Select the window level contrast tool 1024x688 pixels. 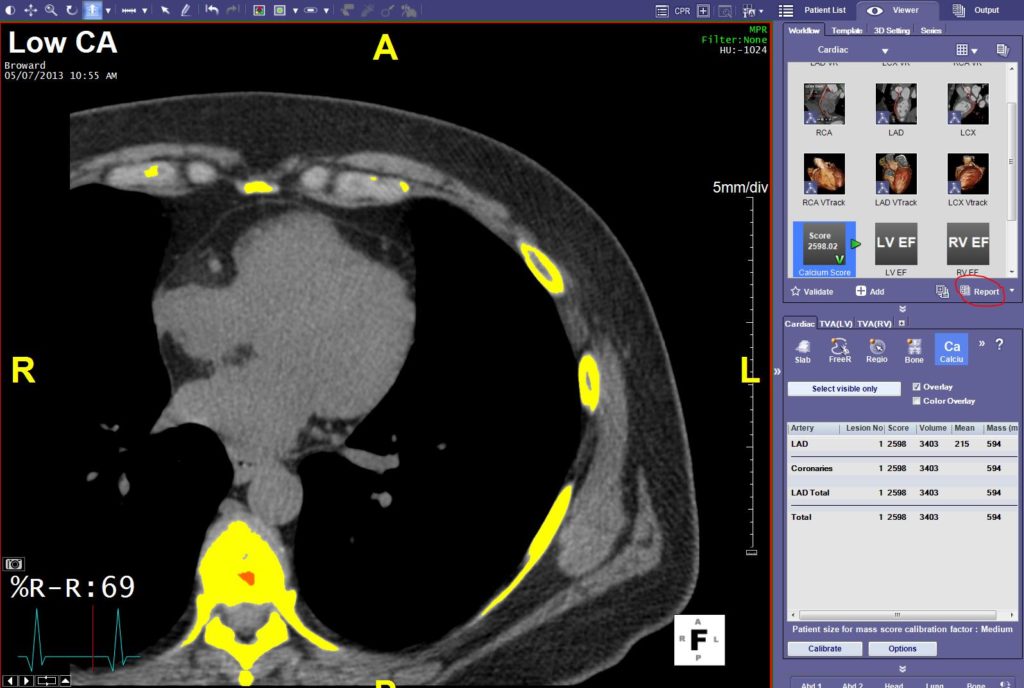coord(10,10)
